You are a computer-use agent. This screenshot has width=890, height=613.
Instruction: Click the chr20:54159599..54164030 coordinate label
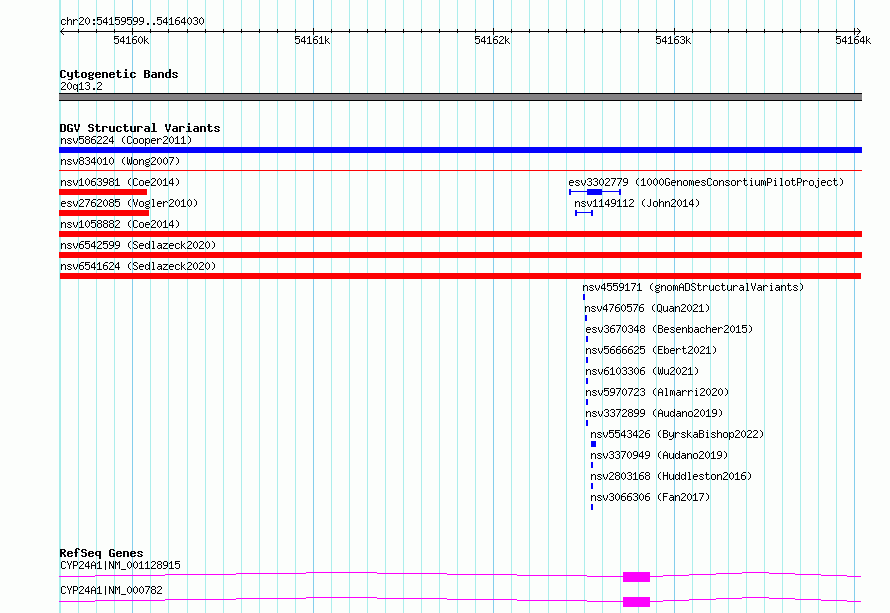tap(132, 21)
